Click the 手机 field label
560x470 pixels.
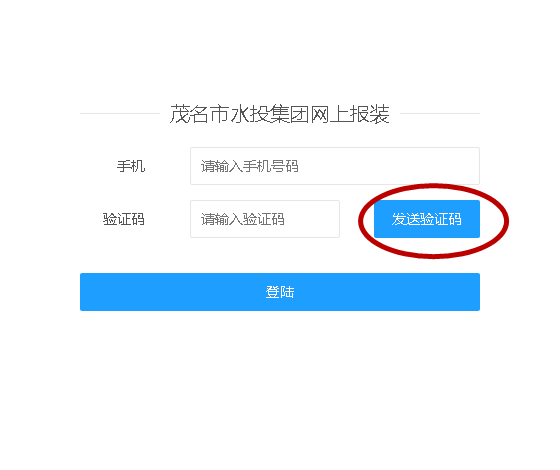coord(131,166)
